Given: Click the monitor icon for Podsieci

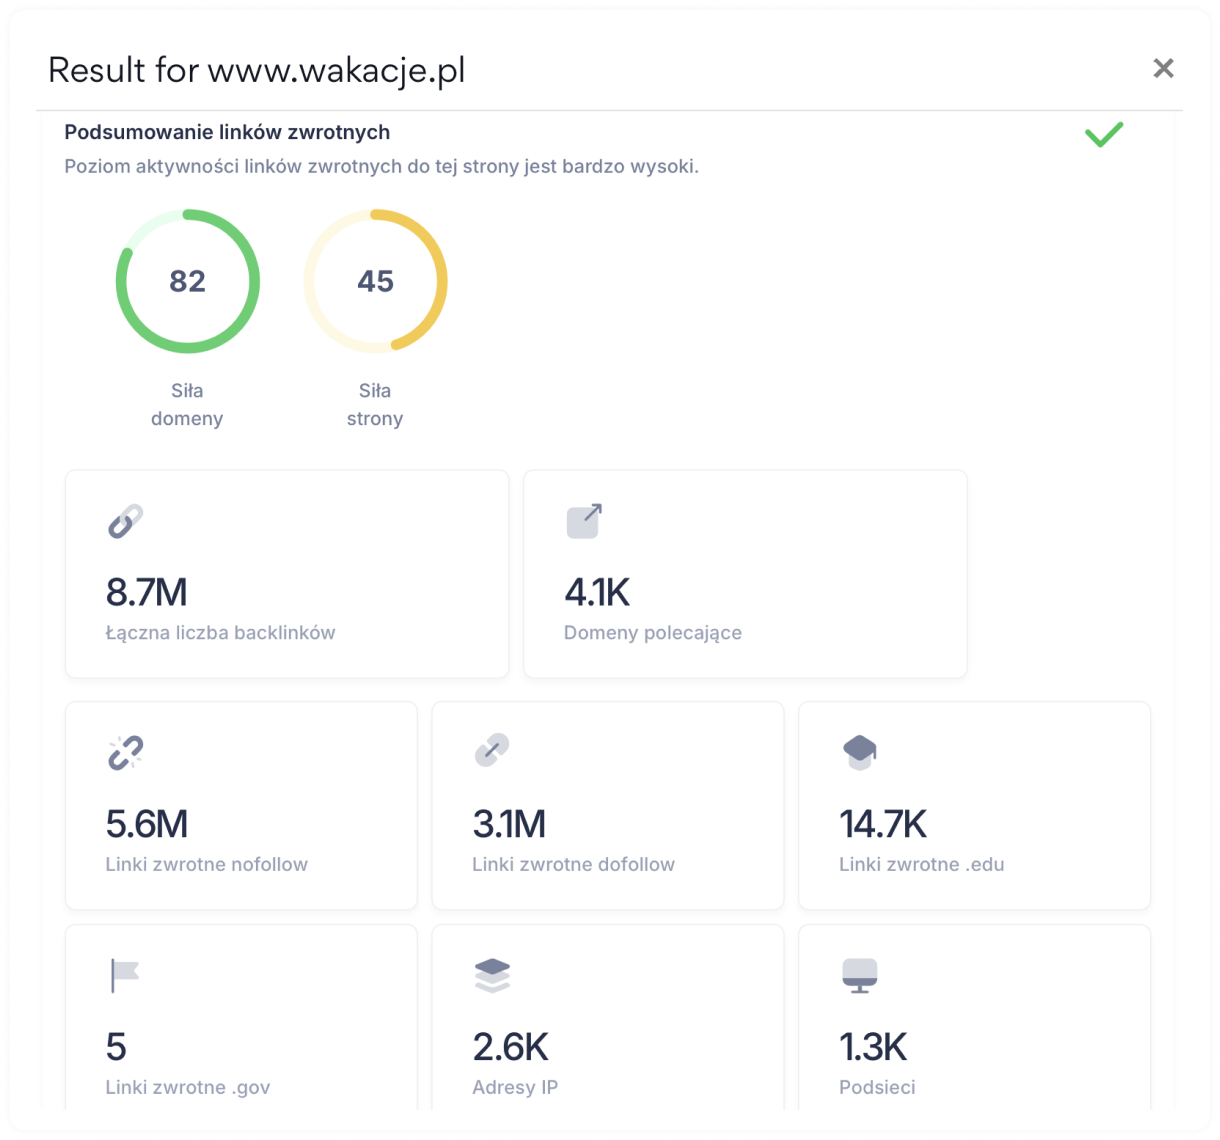Looking at the screenshot, I should point(860,975).
